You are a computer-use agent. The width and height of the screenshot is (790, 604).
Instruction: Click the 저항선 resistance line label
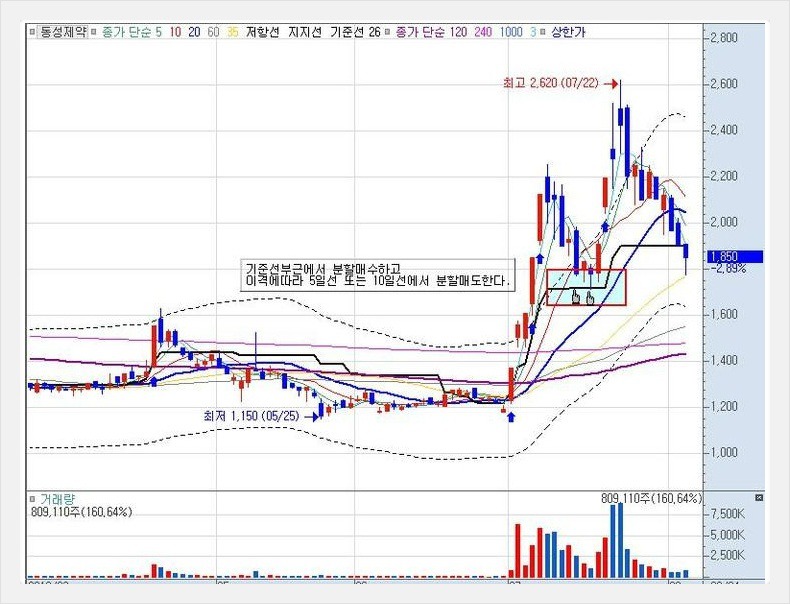(x=264, y=32)
